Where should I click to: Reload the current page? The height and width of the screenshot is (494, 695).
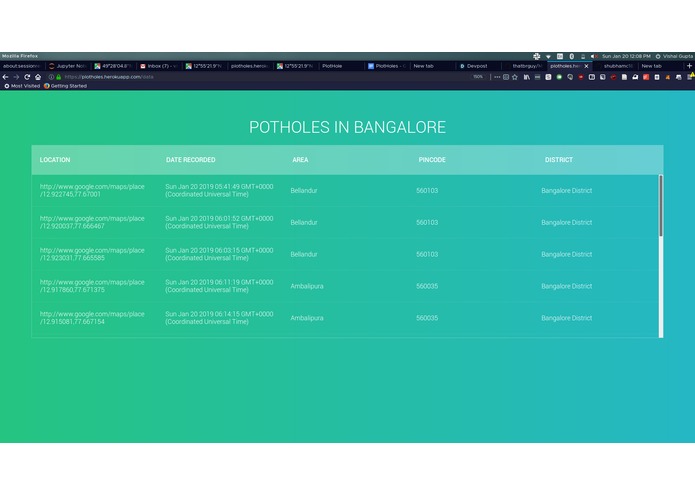pyautogui.click(x=27, y=77)
